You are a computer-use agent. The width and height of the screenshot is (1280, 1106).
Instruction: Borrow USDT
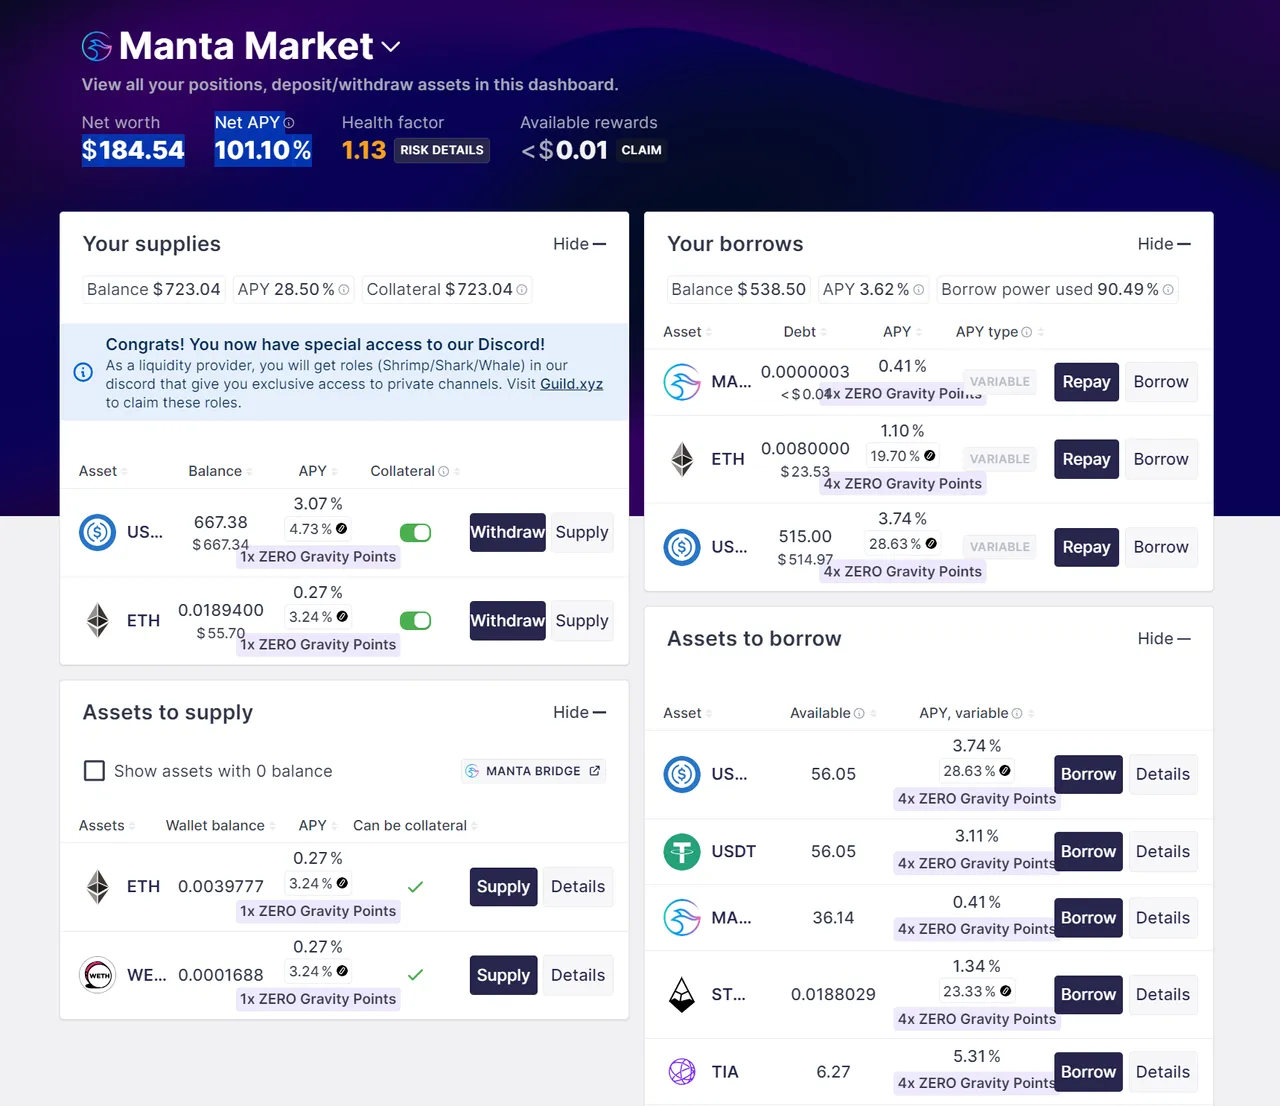pos(1088,852)
